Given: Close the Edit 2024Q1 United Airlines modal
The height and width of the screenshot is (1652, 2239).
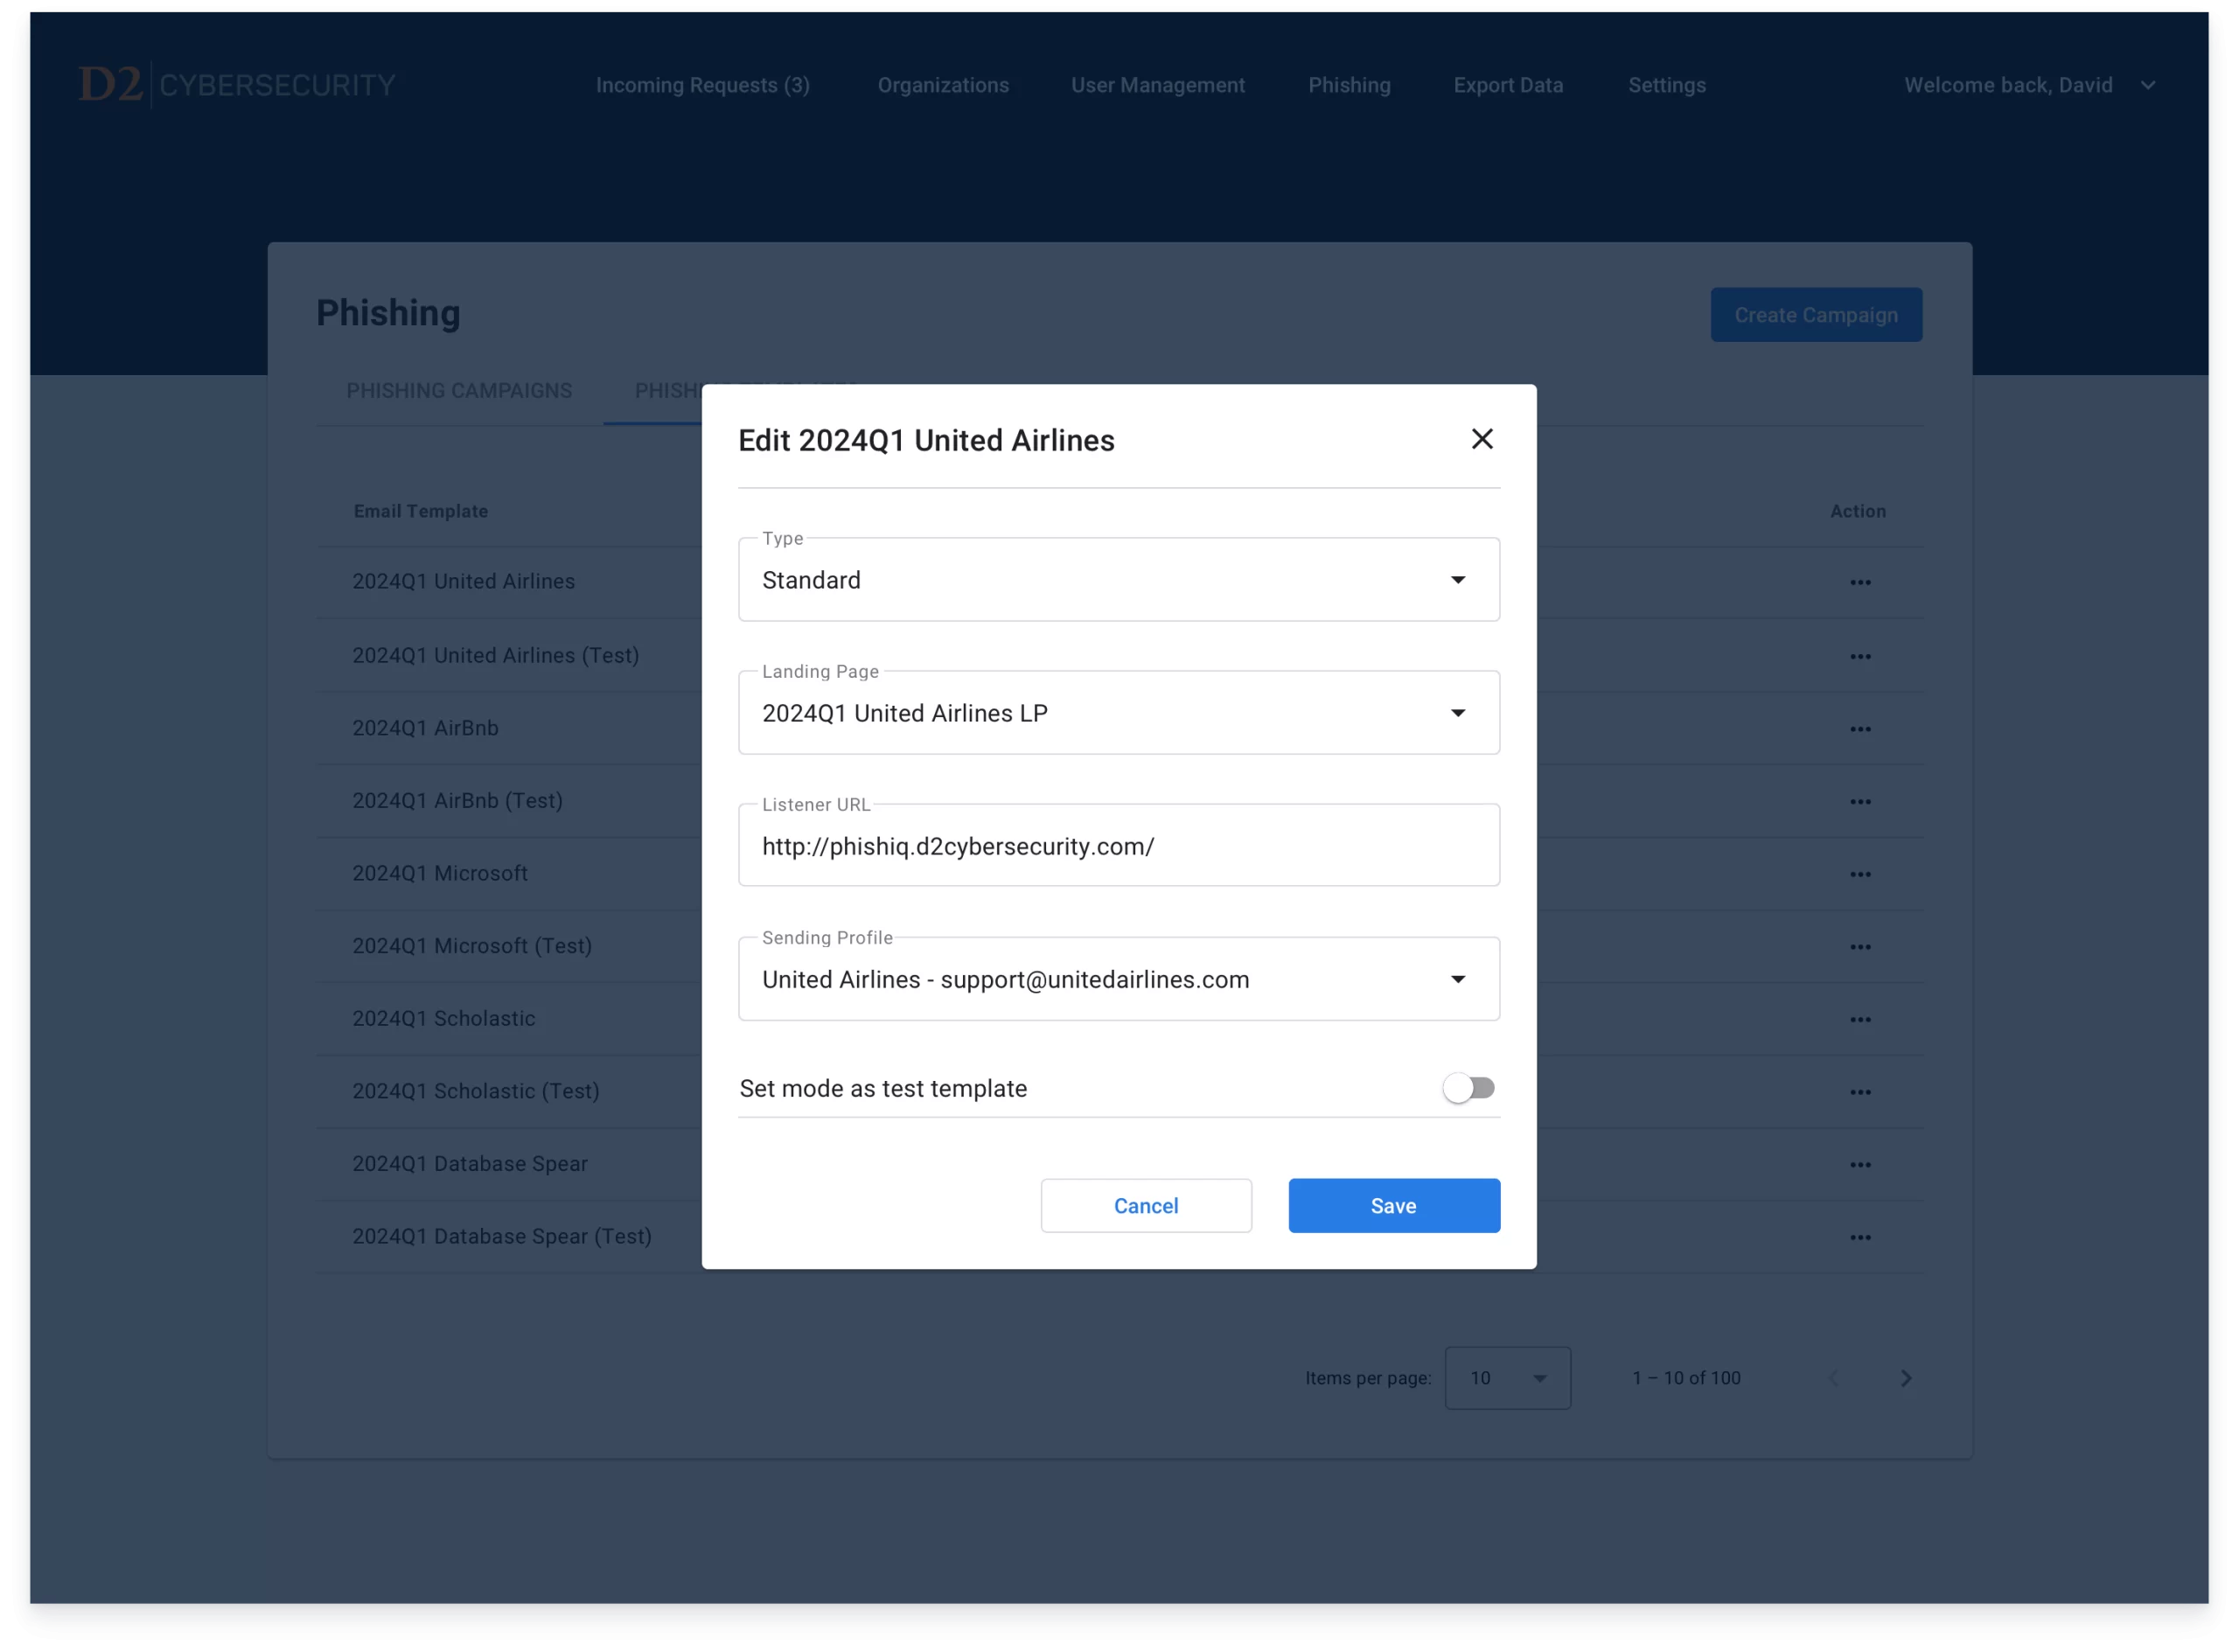Looking at the screenshot, I should pos(1481,438).
